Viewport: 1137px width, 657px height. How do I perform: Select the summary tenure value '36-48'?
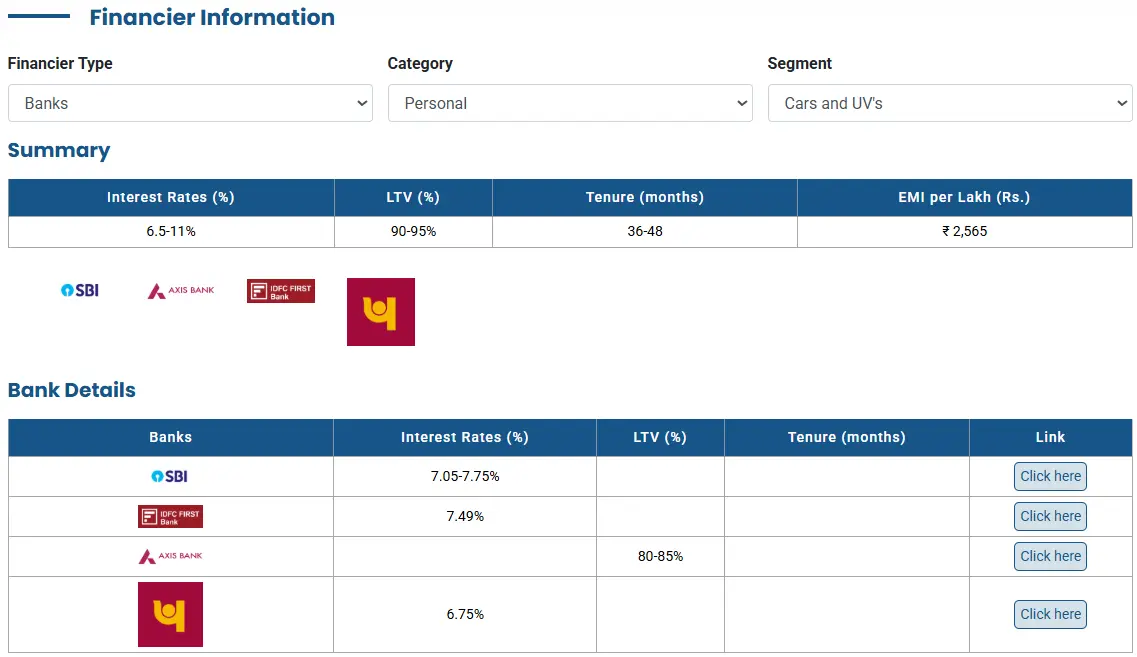pyautogui.click(x=645, y=231)
